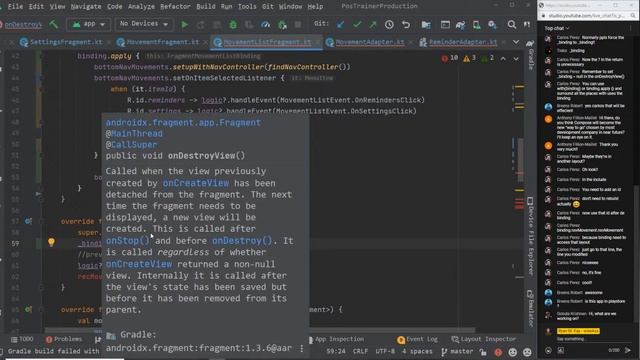Go to next highlighted error arrow
The image size is (640, 360).
516,59
